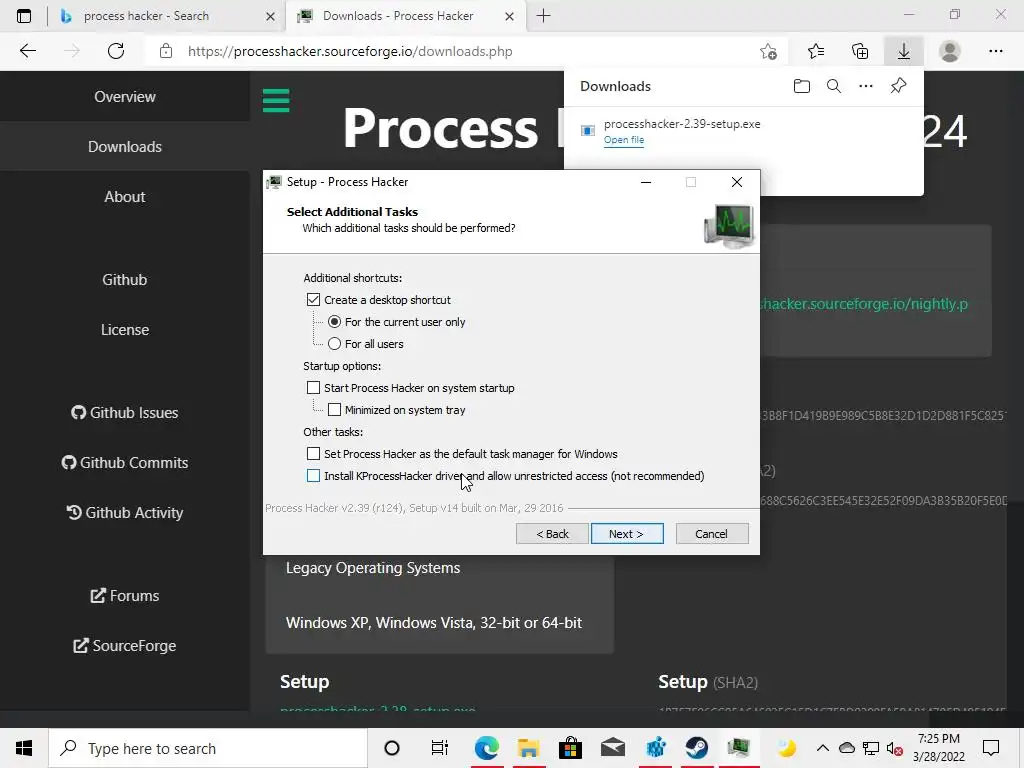Open Microsoft Edge from taskbar
Image resolution: width=1024 pixels, height=768 pixels.
(487, 748)
